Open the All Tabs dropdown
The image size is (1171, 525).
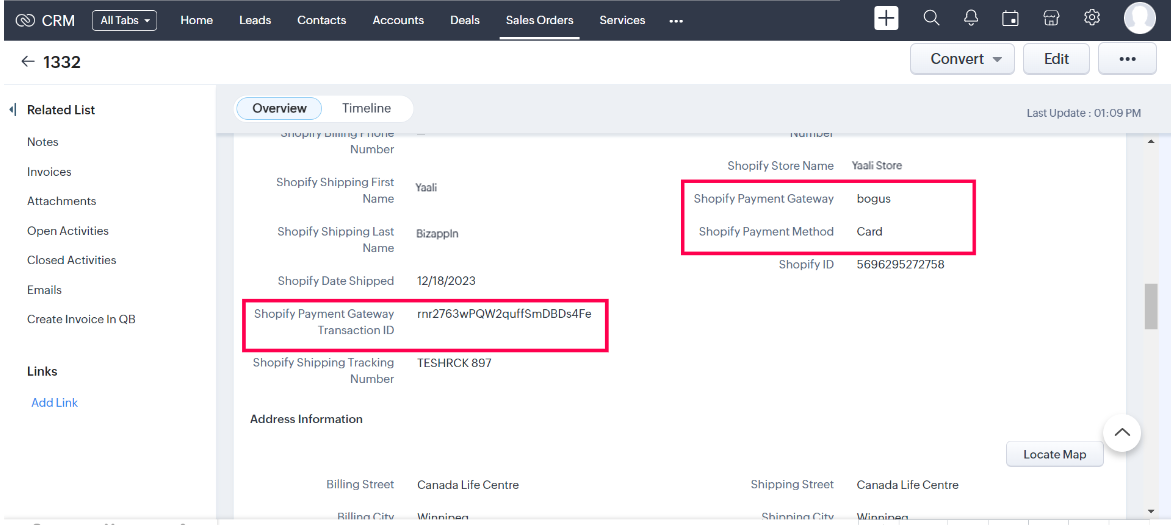click(125, 20)
